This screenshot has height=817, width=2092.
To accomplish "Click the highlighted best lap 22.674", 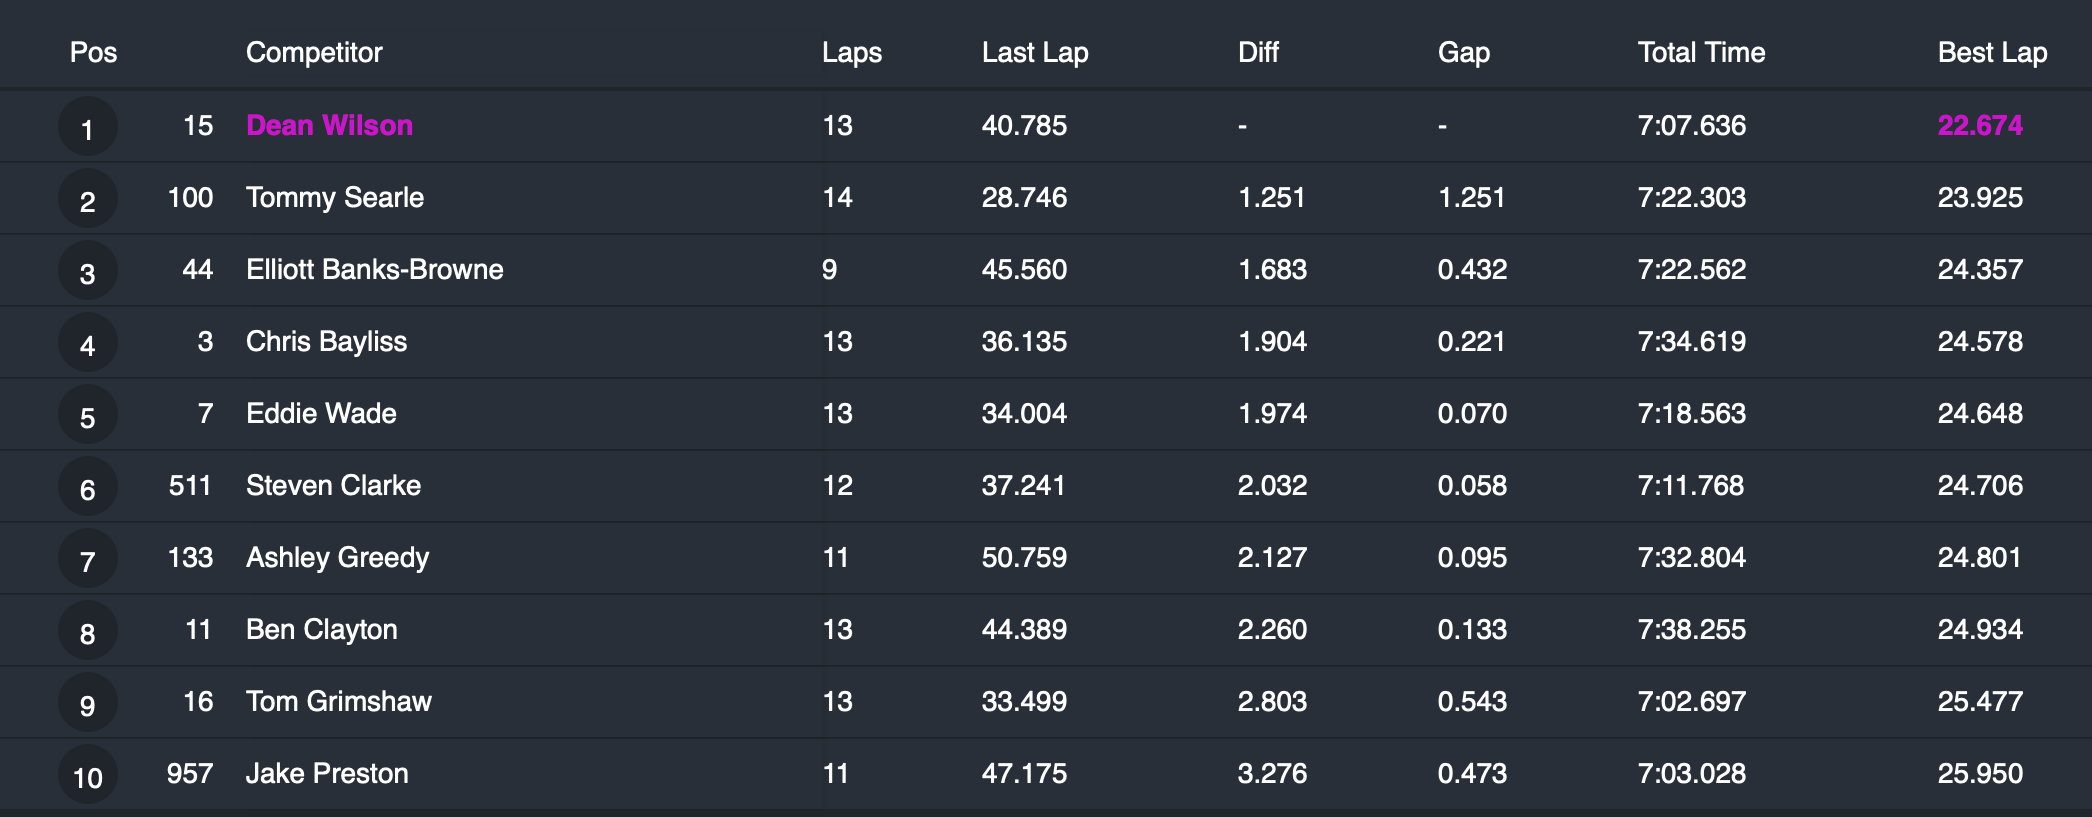I will pyautogui.click(x=1980, y=125).
